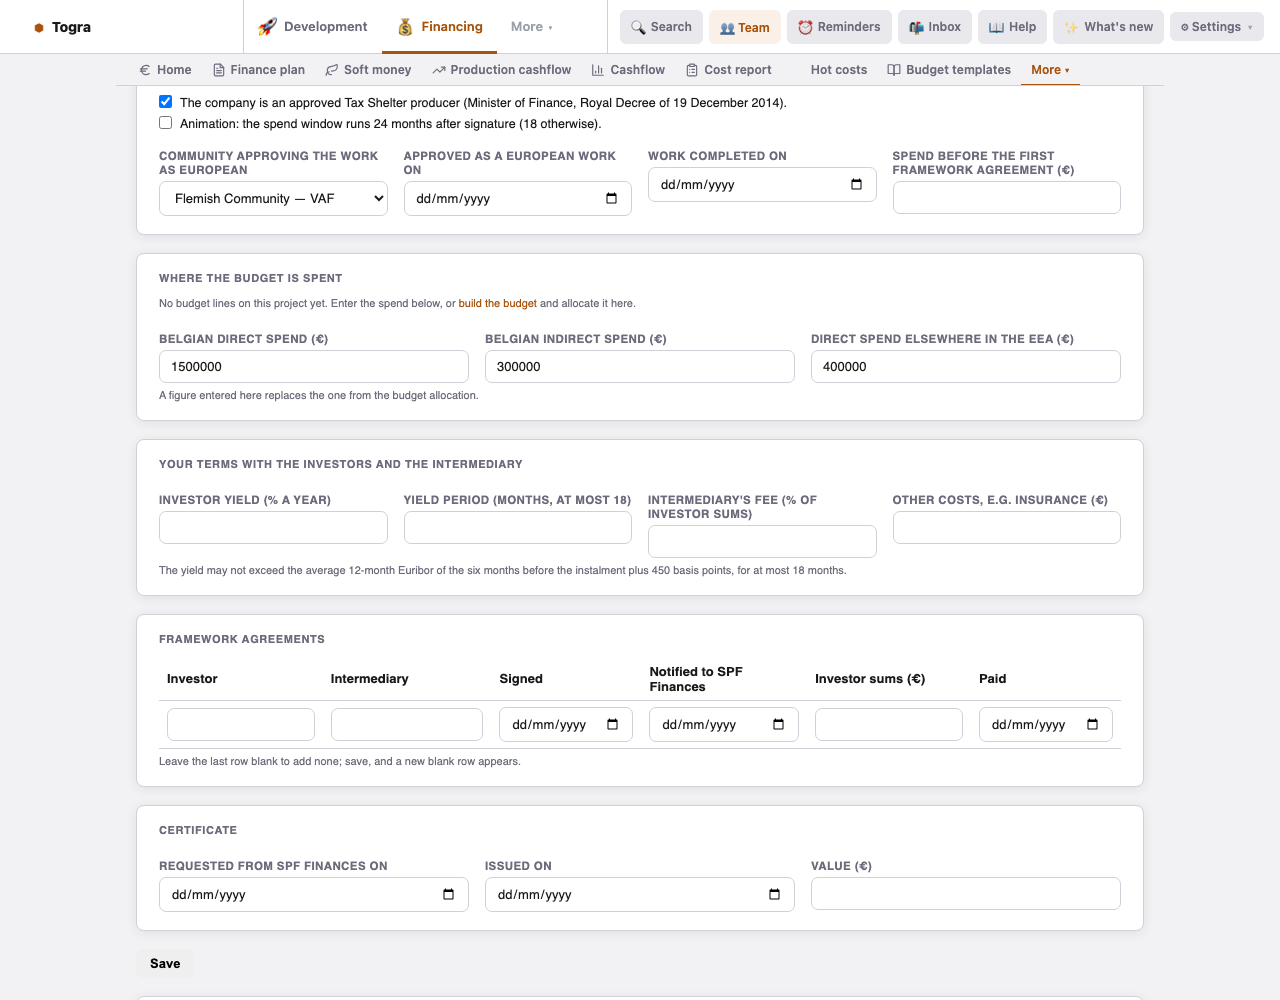1280x1000 pixels.
Task: Switch to the Development tab
Action: pos(313,27)
